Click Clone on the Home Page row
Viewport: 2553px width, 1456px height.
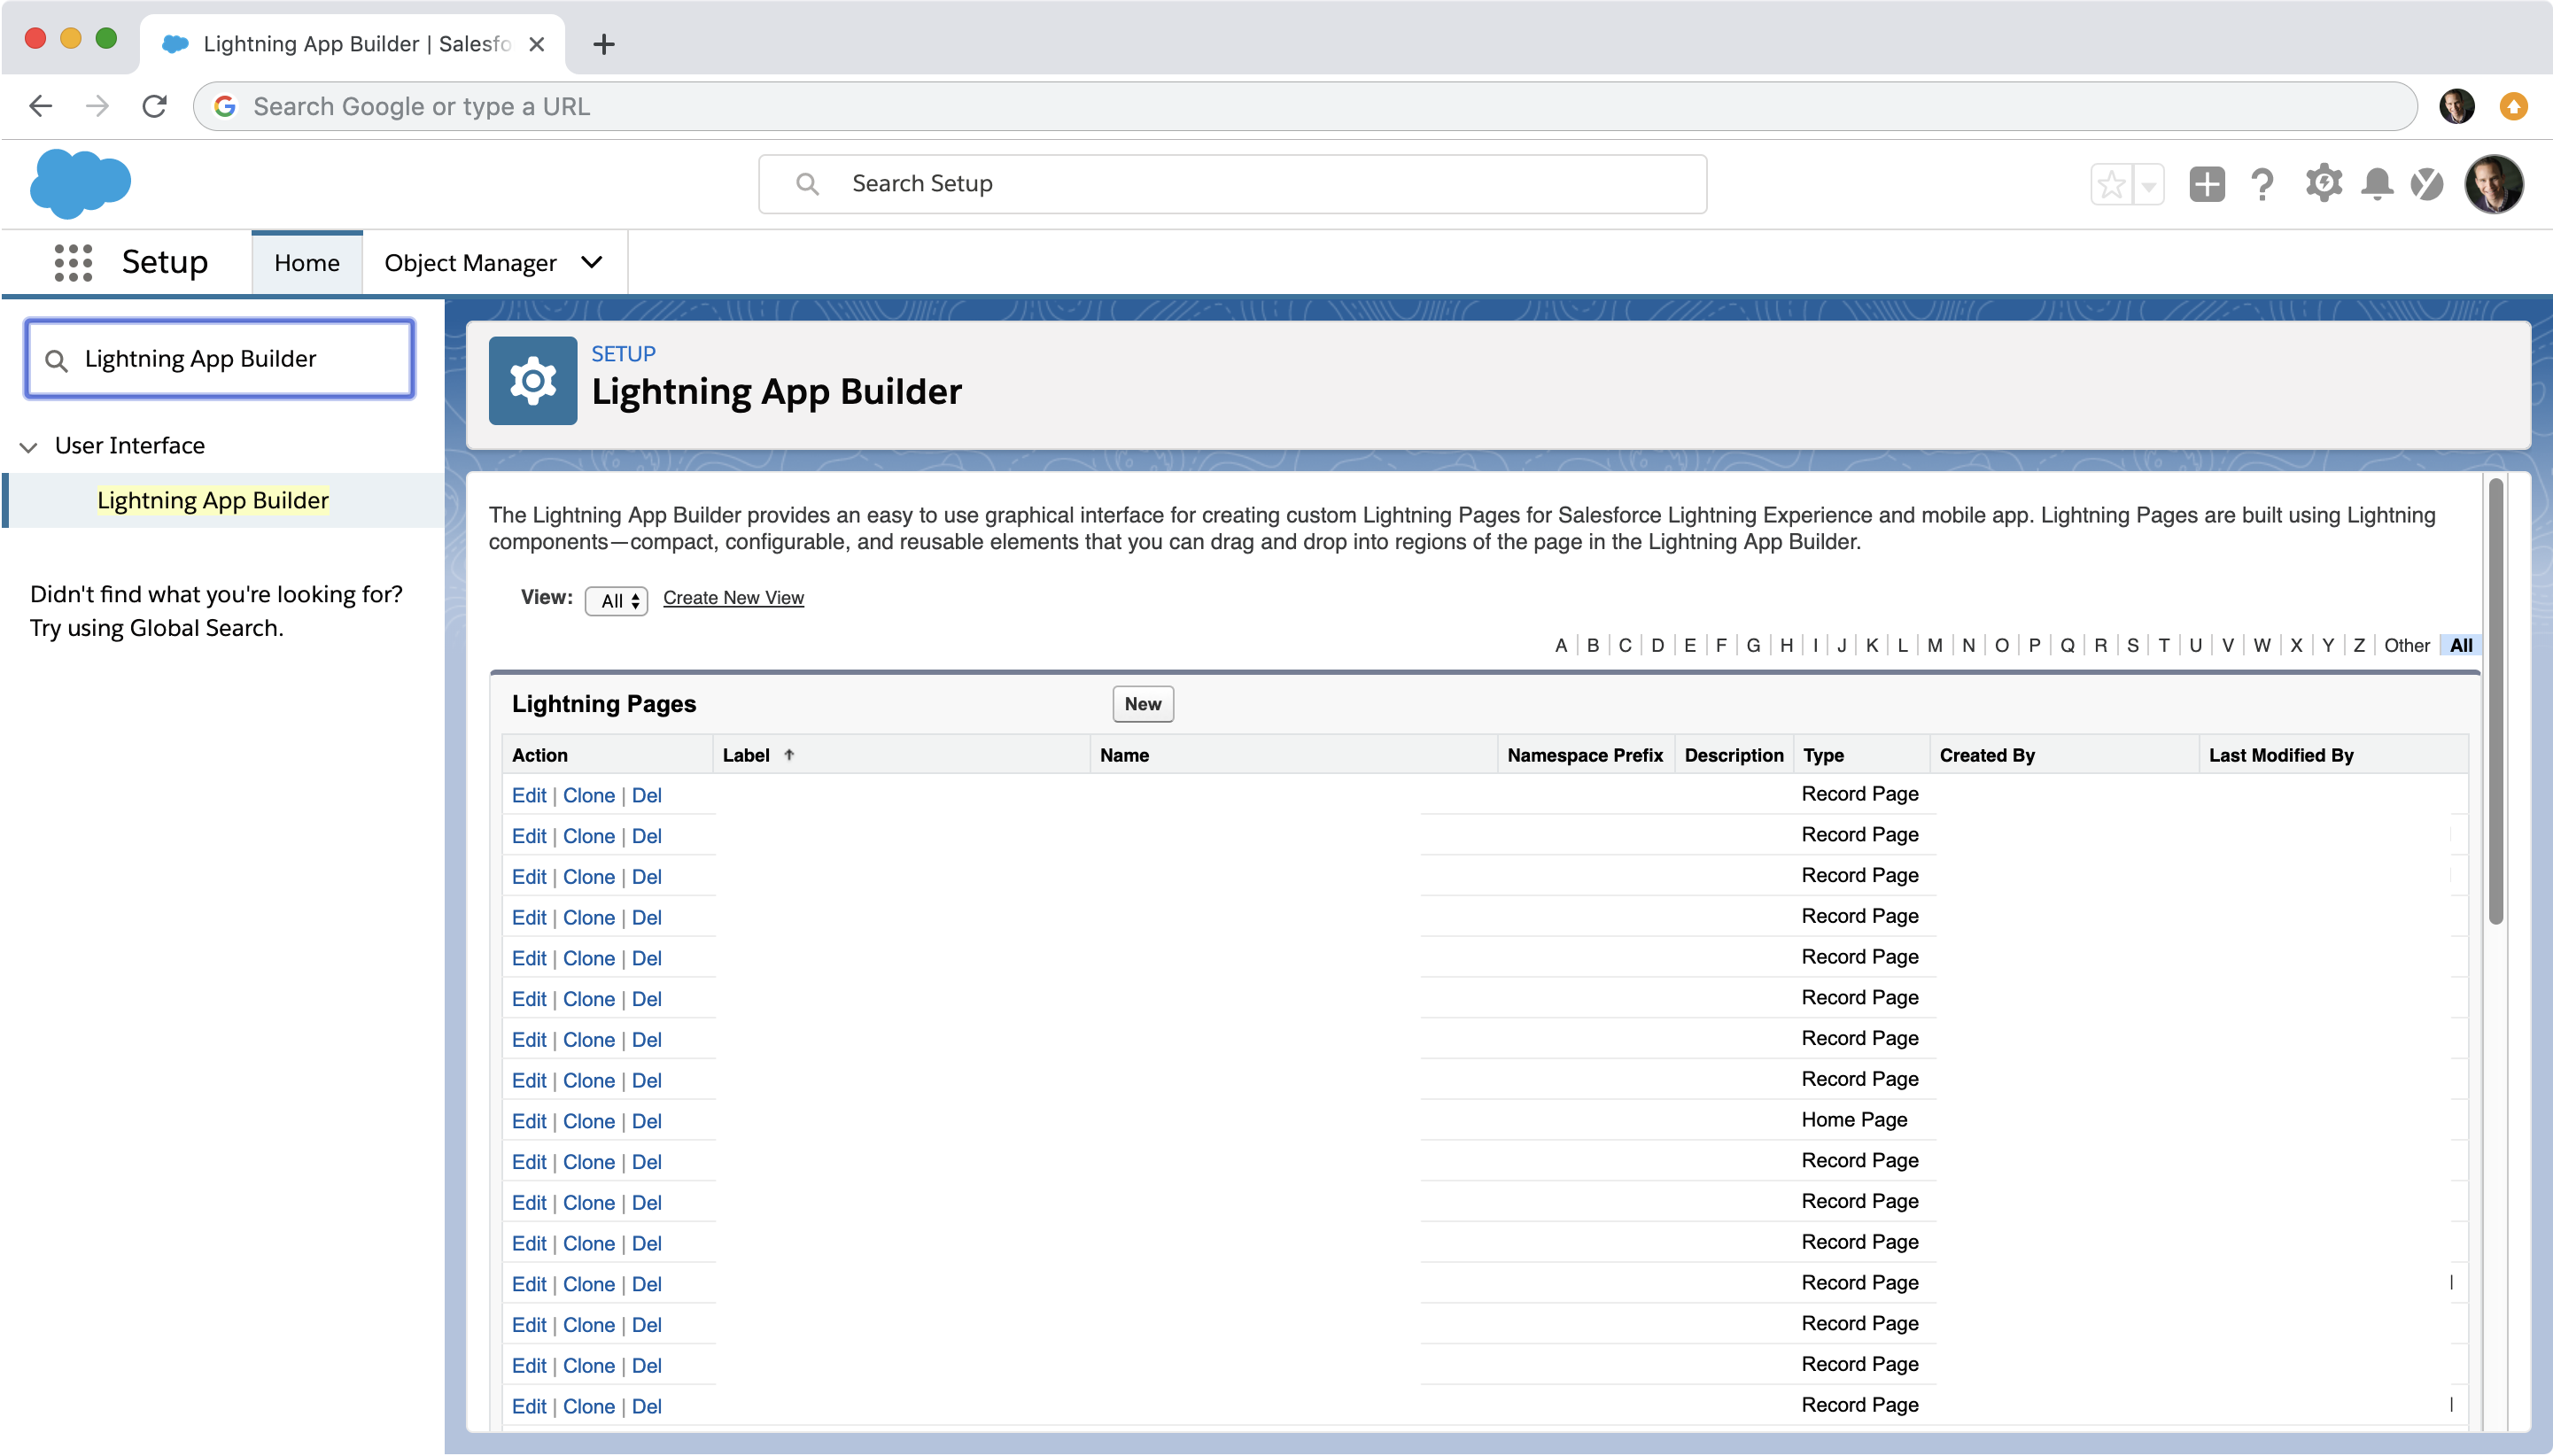point(589,1122)
